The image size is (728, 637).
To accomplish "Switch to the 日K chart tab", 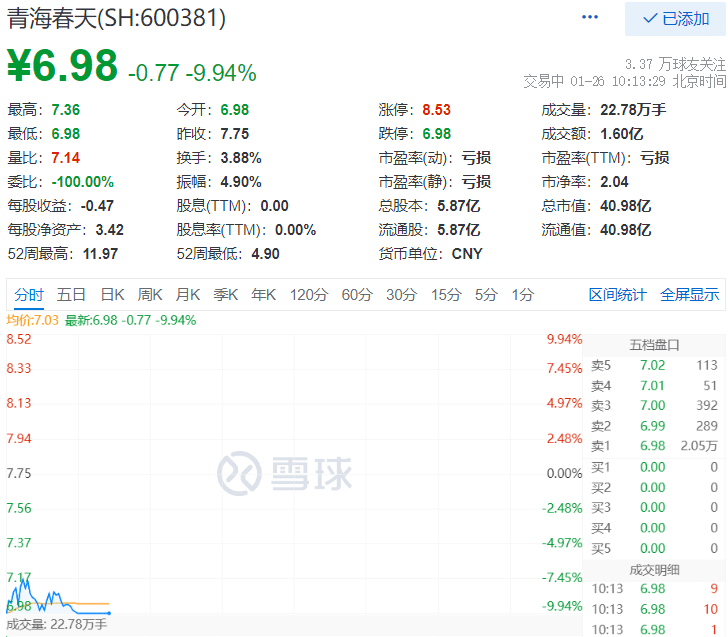I will 112,295.
